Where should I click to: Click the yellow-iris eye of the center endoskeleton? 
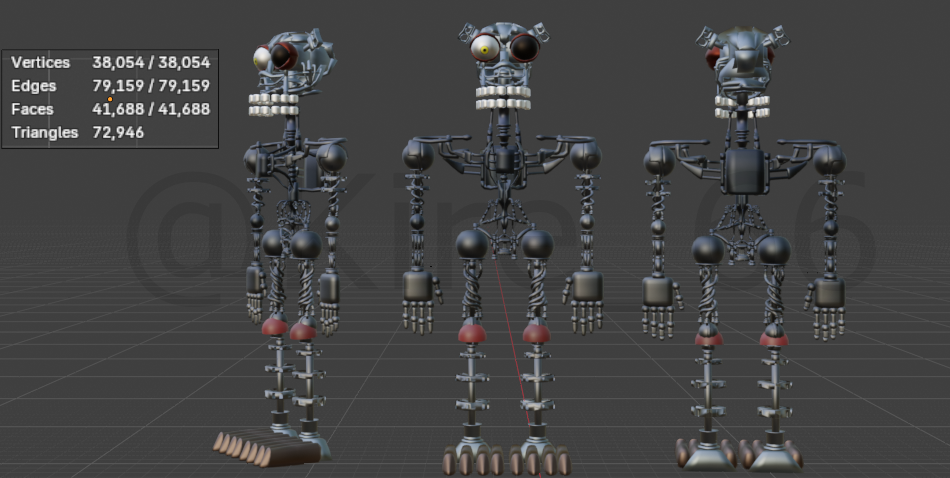point(485,48)
